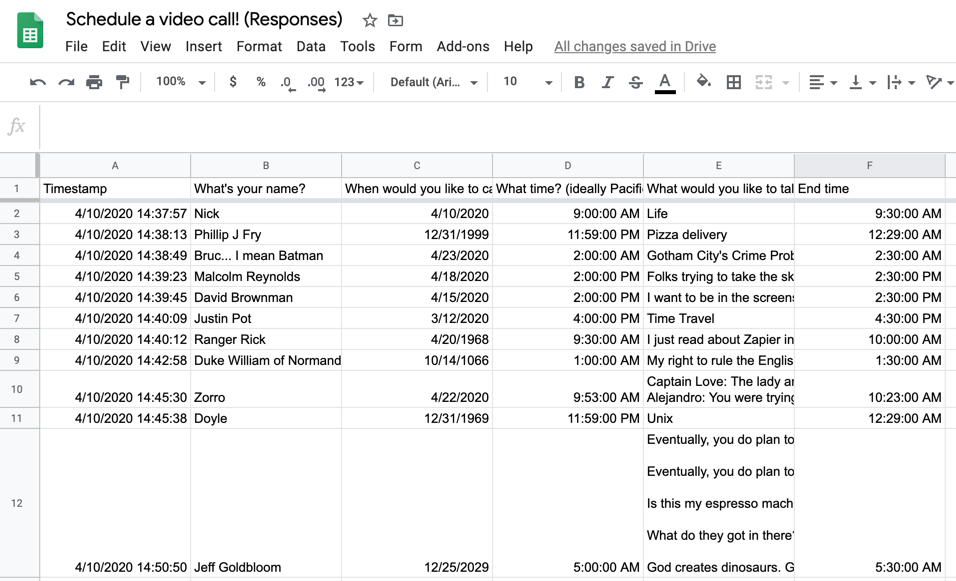
Task: Undo the last action
Action: [x=38, y=82]
